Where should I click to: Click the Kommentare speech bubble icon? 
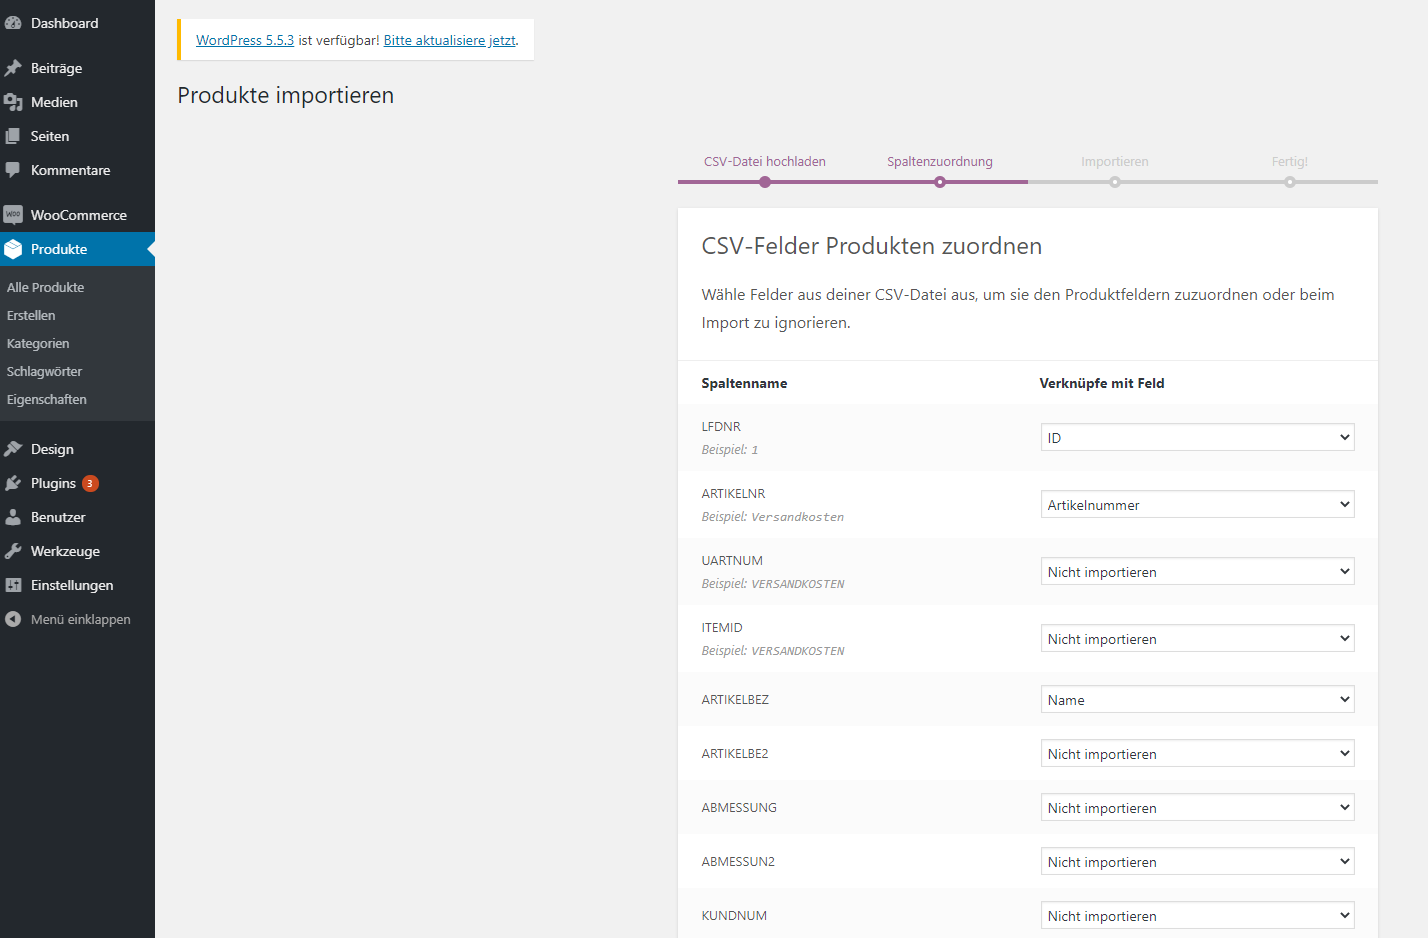13,170
